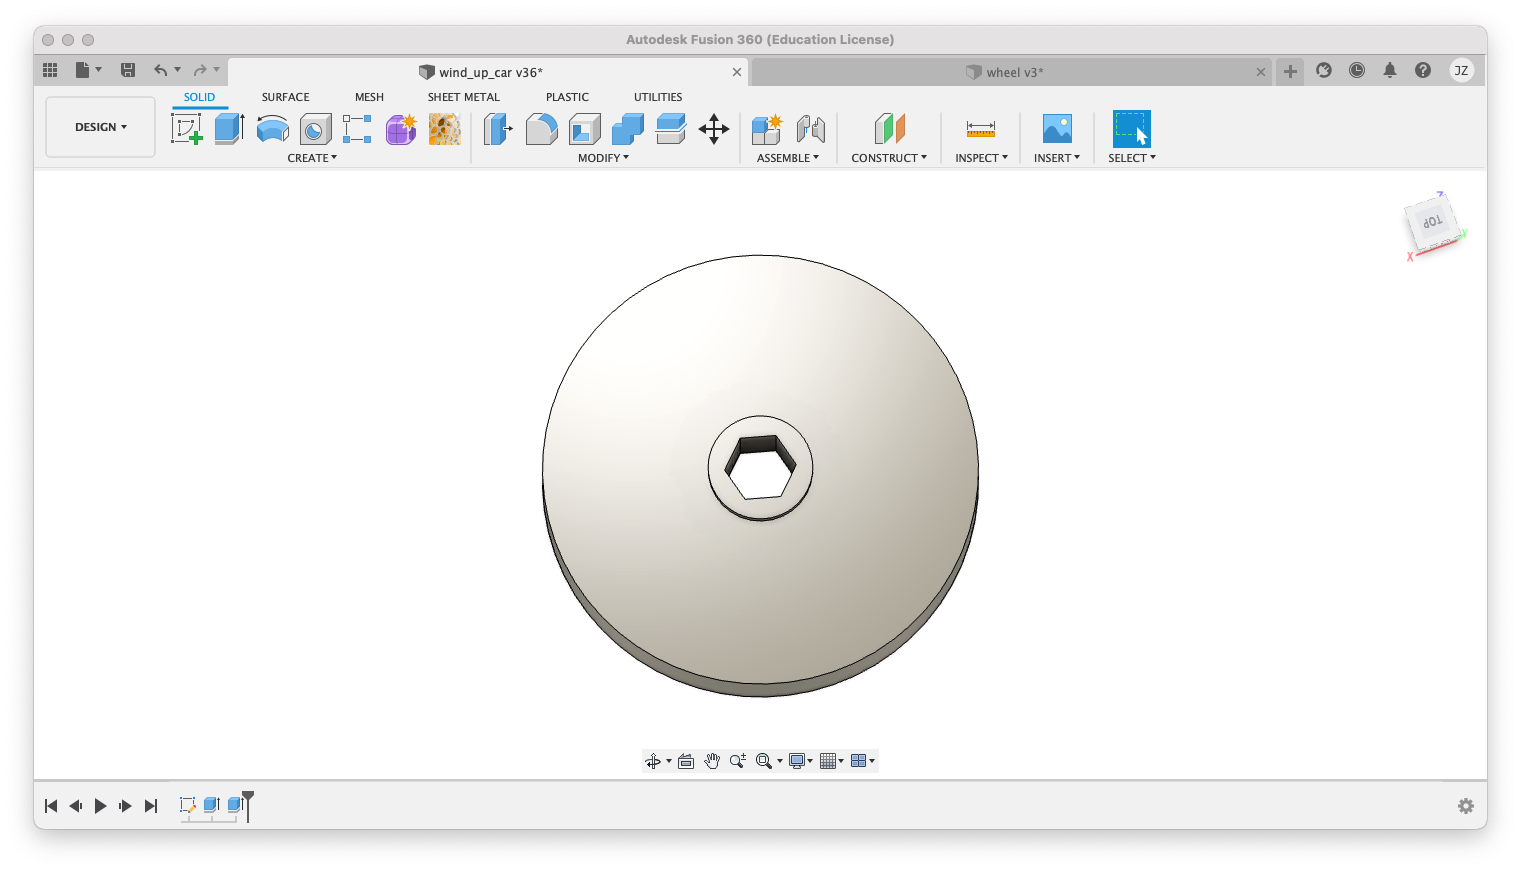This screenshot has width=1521, height=871.
Task: Close the wind_up_car v36 tab
Action: (x=737, y=72)
